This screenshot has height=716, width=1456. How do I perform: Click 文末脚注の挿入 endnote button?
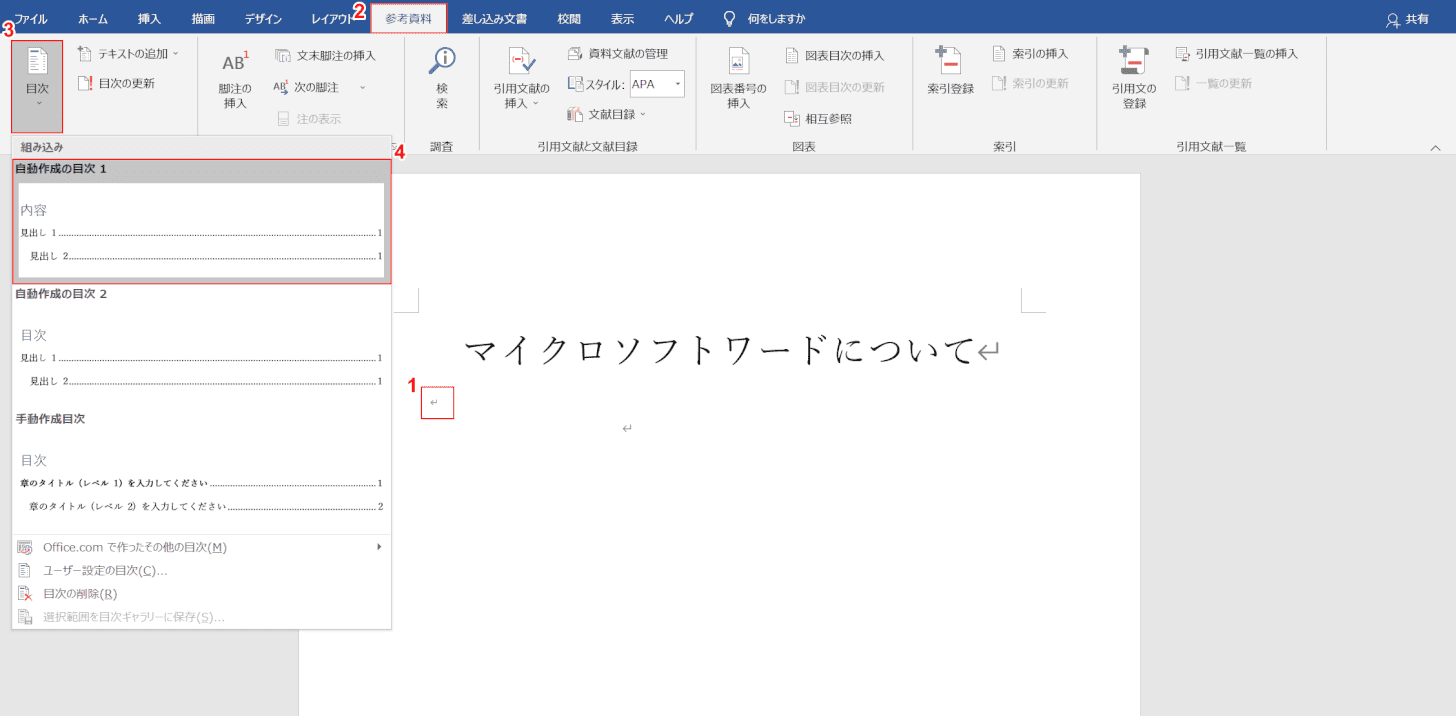point(325,55)
